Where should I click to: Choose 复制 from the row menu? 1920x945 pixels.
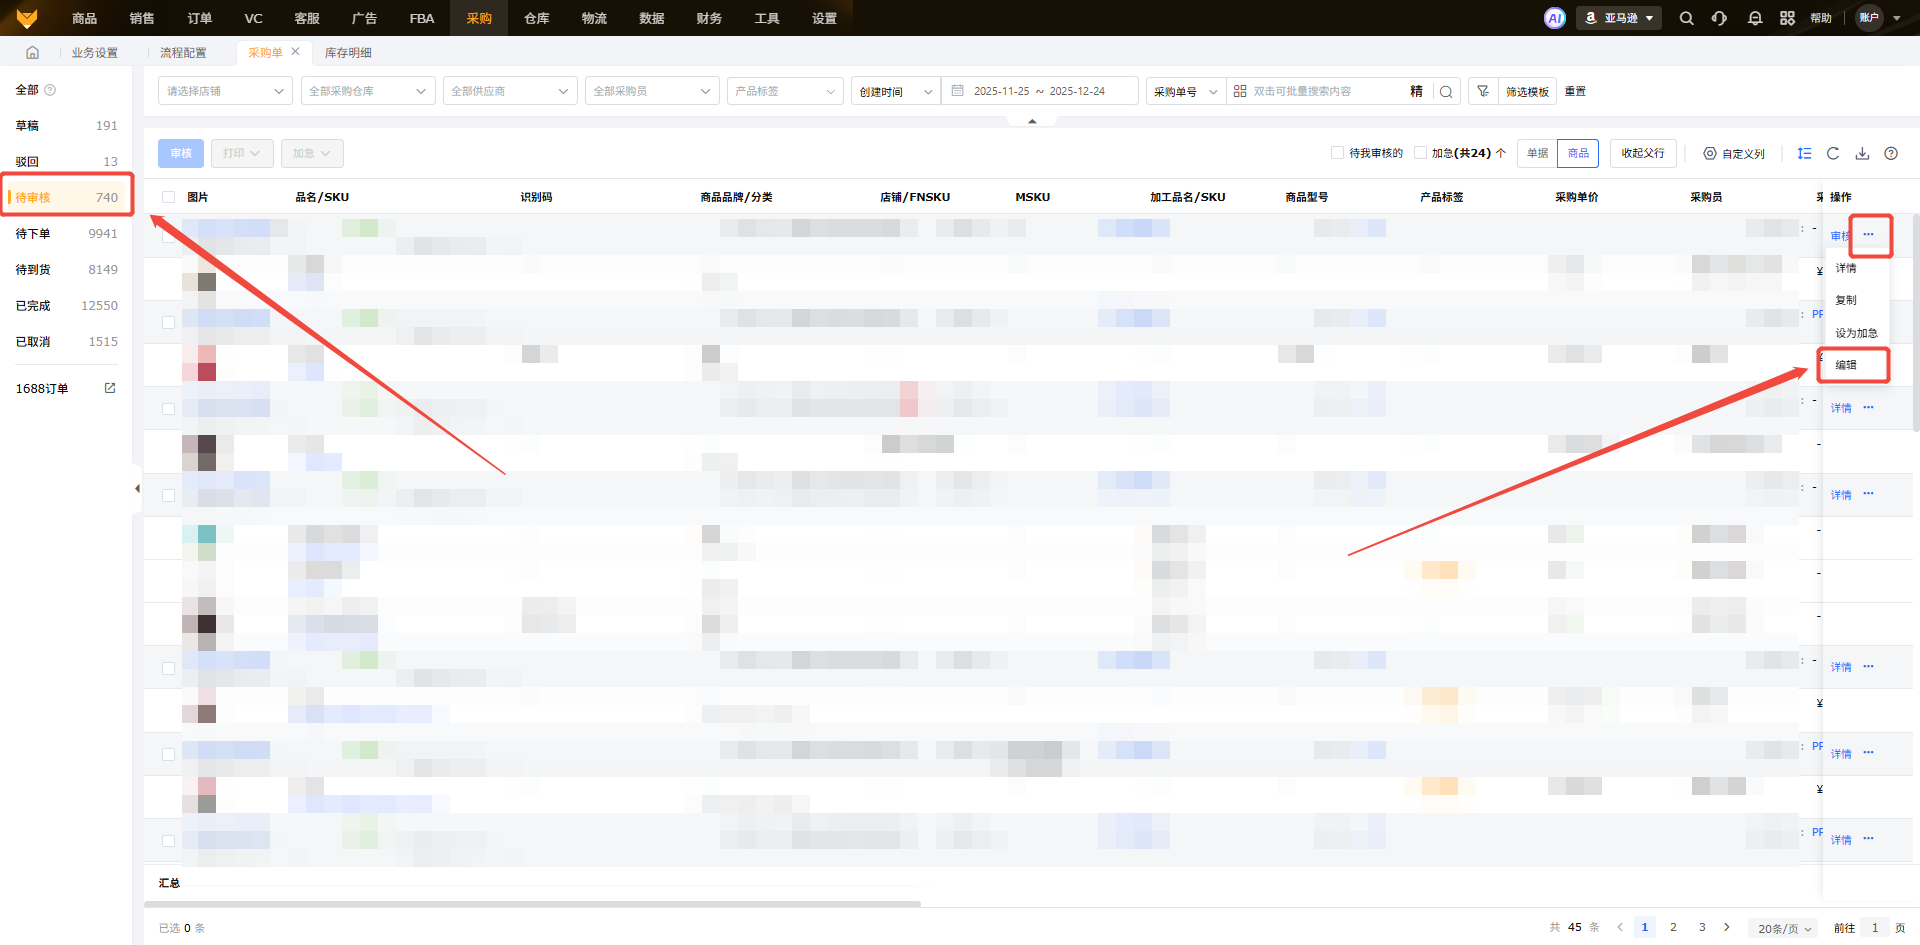[1846, 300]
